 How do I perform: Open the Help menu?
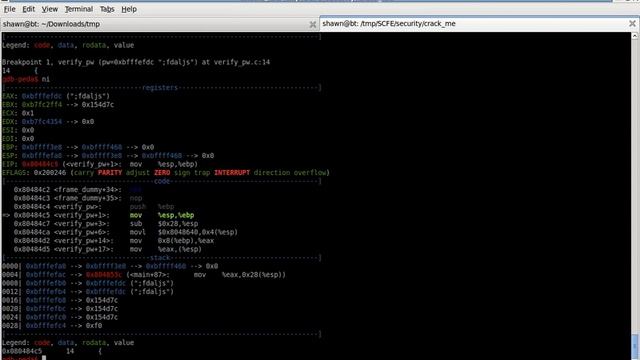(x=129, y=9)
